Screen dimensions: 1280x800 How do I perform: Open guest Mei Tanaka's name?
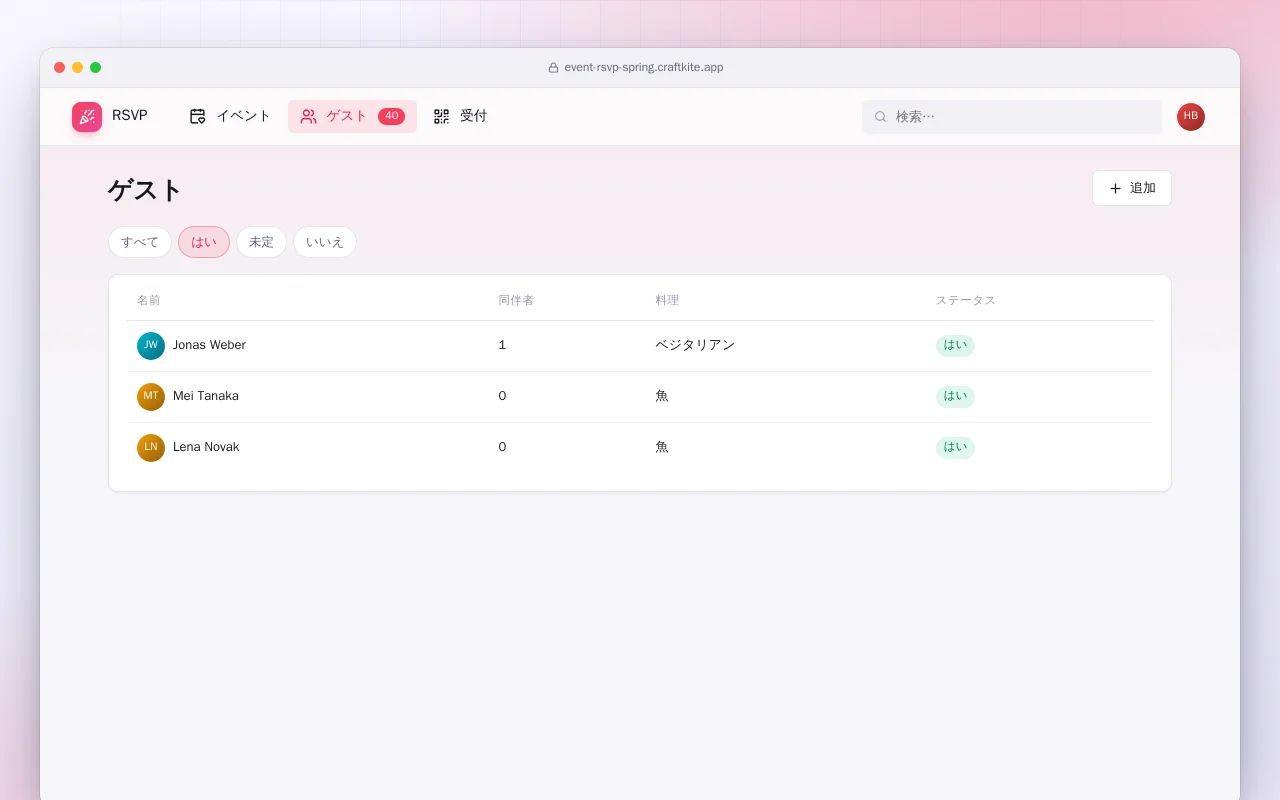tap(206, 396)
